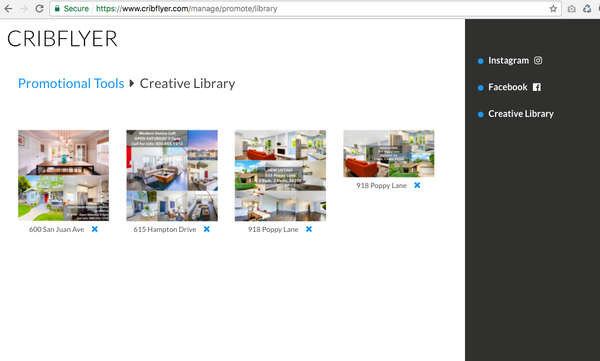600x361 pixels.
Task: Open Facebook in the sidebar menu
Action: [x=508, y=87]
